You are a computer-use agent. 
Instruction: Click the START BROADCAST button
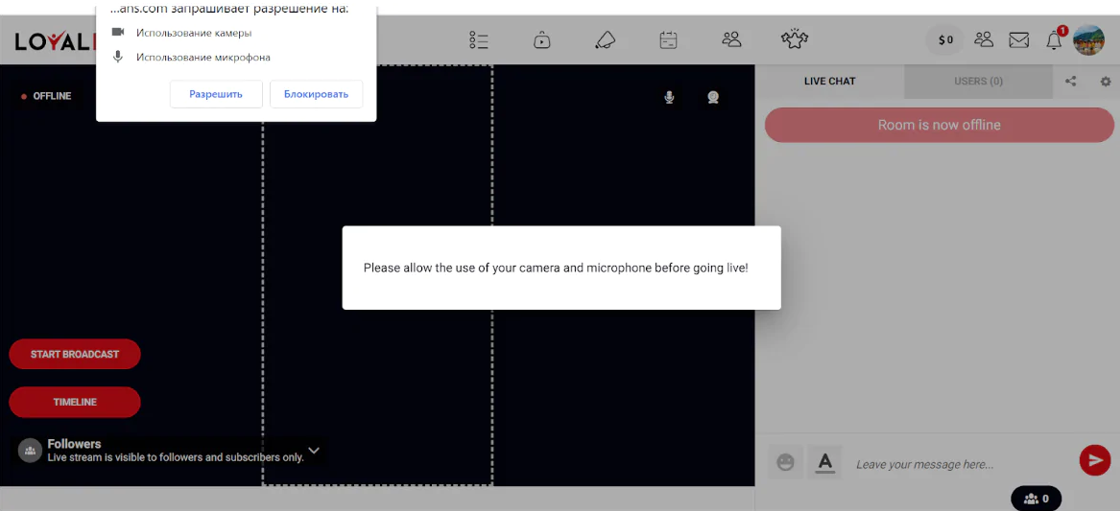pyautogui.click(x=75, y=354)
